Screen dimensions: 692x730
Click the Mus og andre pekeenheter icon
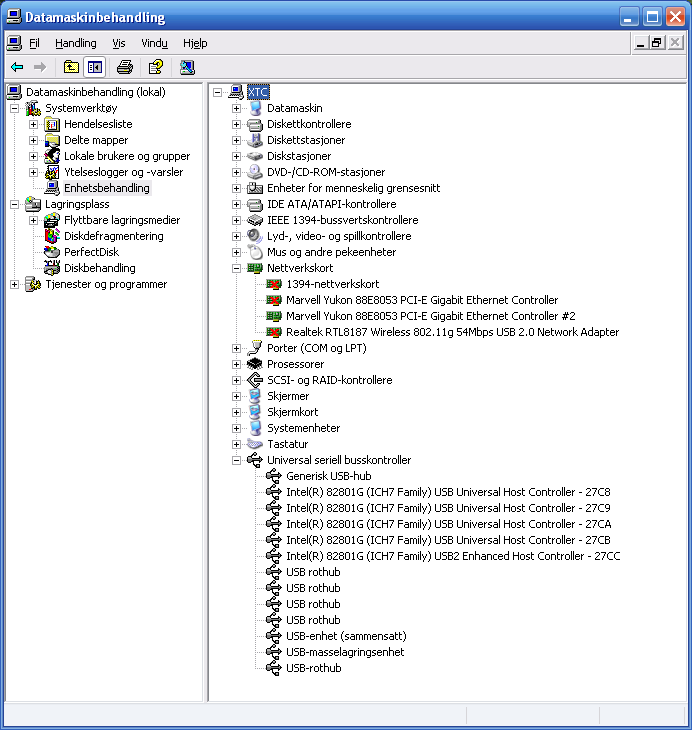(255, 252)
